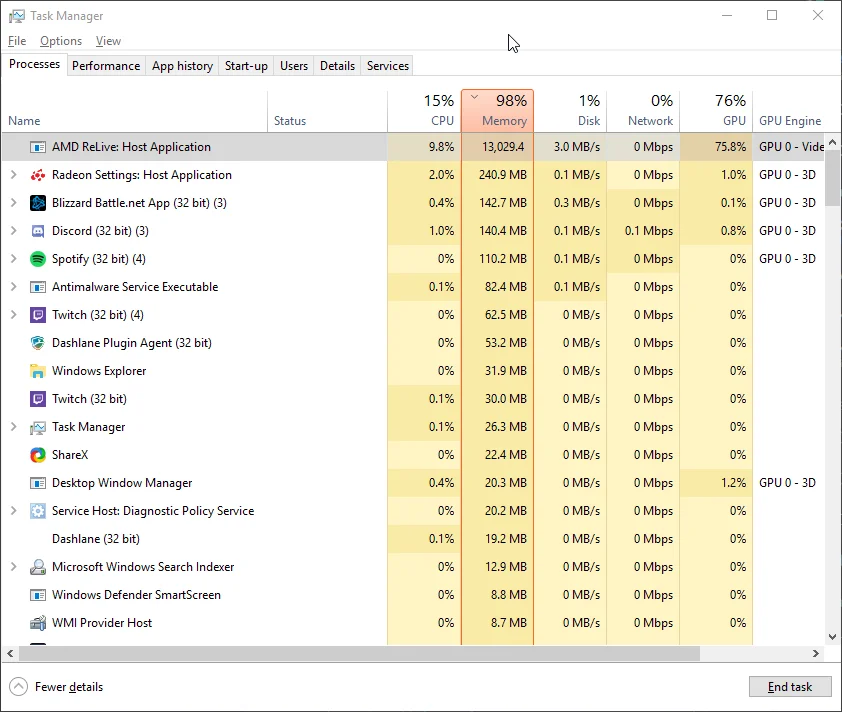
Task: Click the Blizzard Battle.net App icon
Action: [38, 203]
